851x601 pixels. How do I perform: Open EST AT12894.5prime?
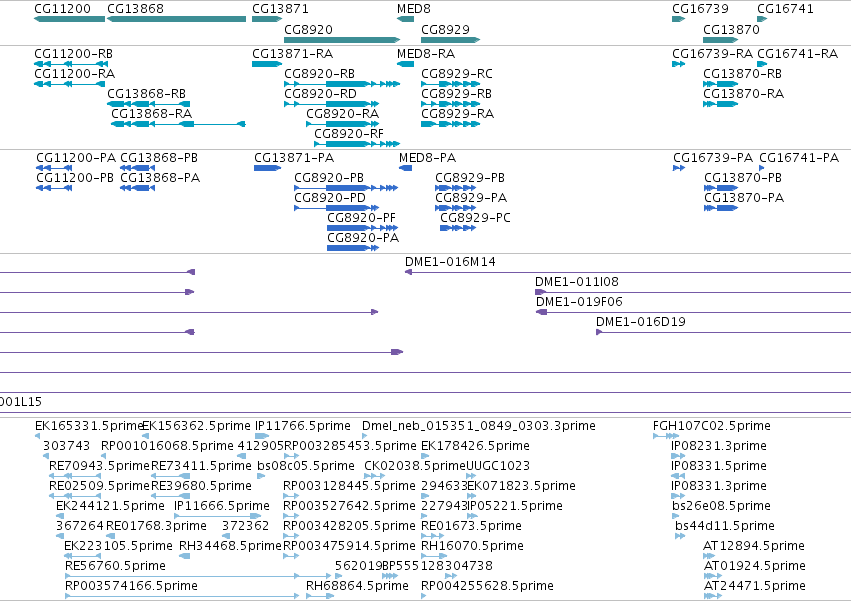pos(754,546)
